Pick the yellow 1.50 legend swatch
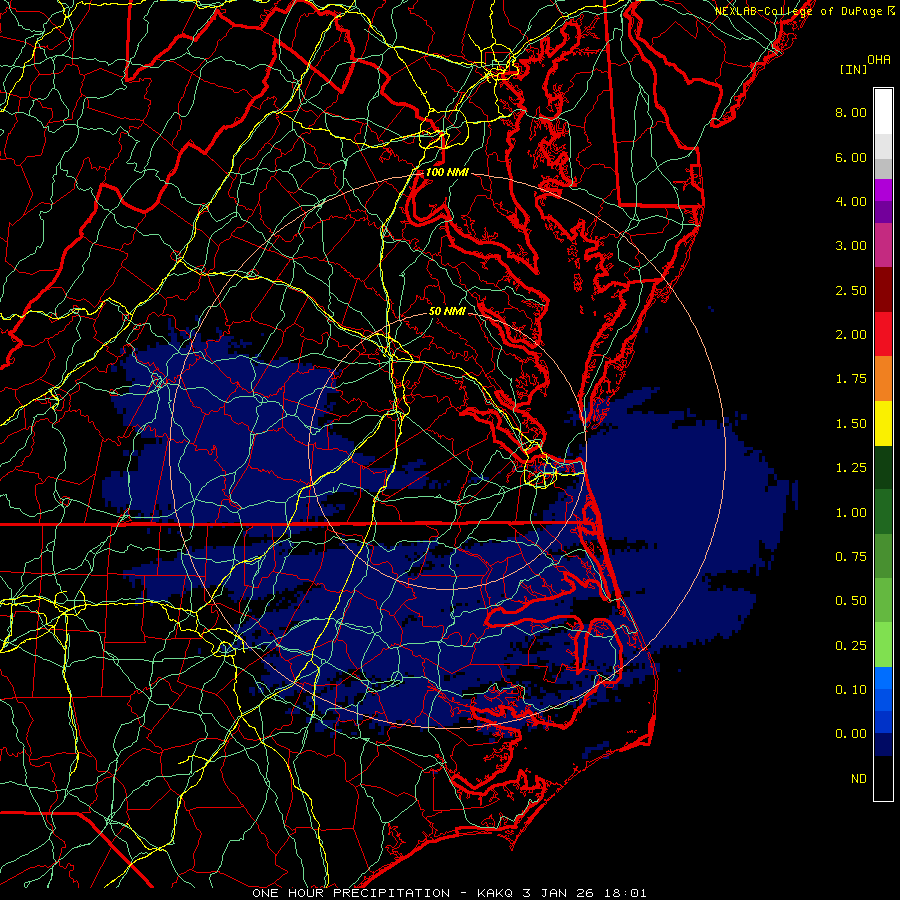Viewport: 900px width, 900px height. [x=883, y=424]
